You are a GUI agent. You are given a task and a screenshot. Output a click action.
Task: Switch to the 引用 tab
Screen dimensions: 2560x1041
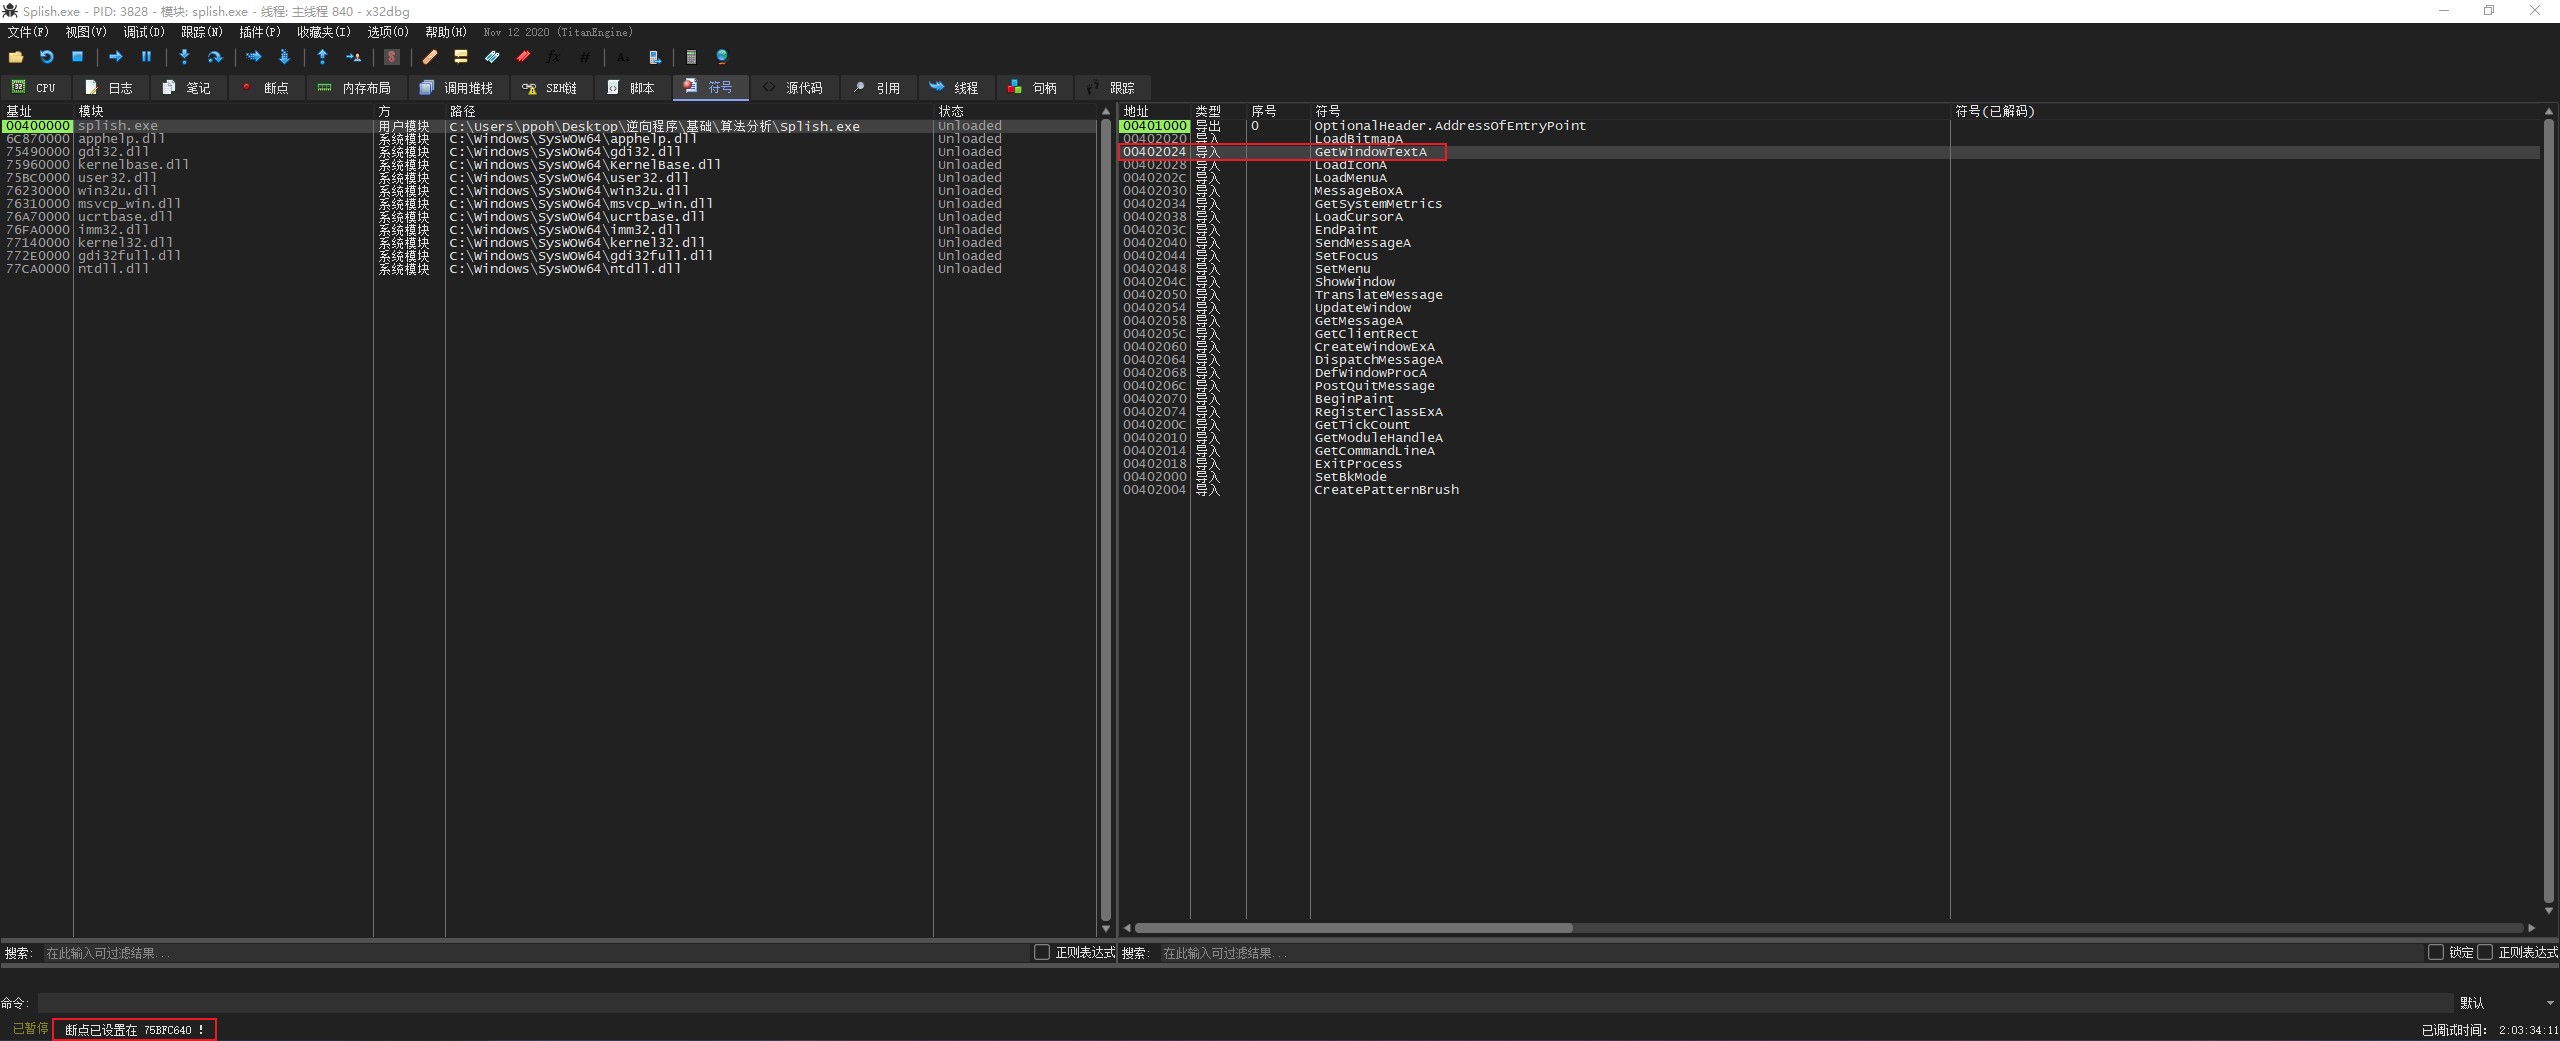(877, 88)
